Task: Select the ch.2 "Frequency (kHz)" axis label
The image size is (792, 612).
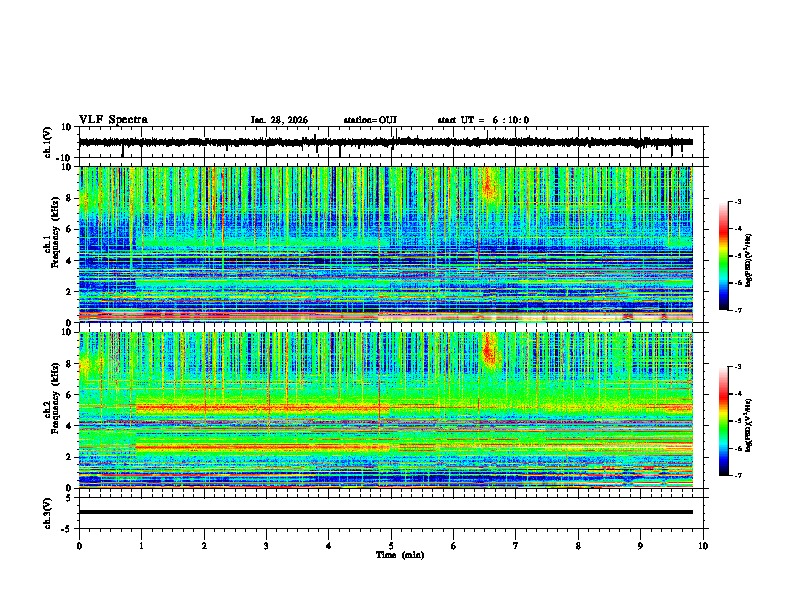Action: point(55,398)
